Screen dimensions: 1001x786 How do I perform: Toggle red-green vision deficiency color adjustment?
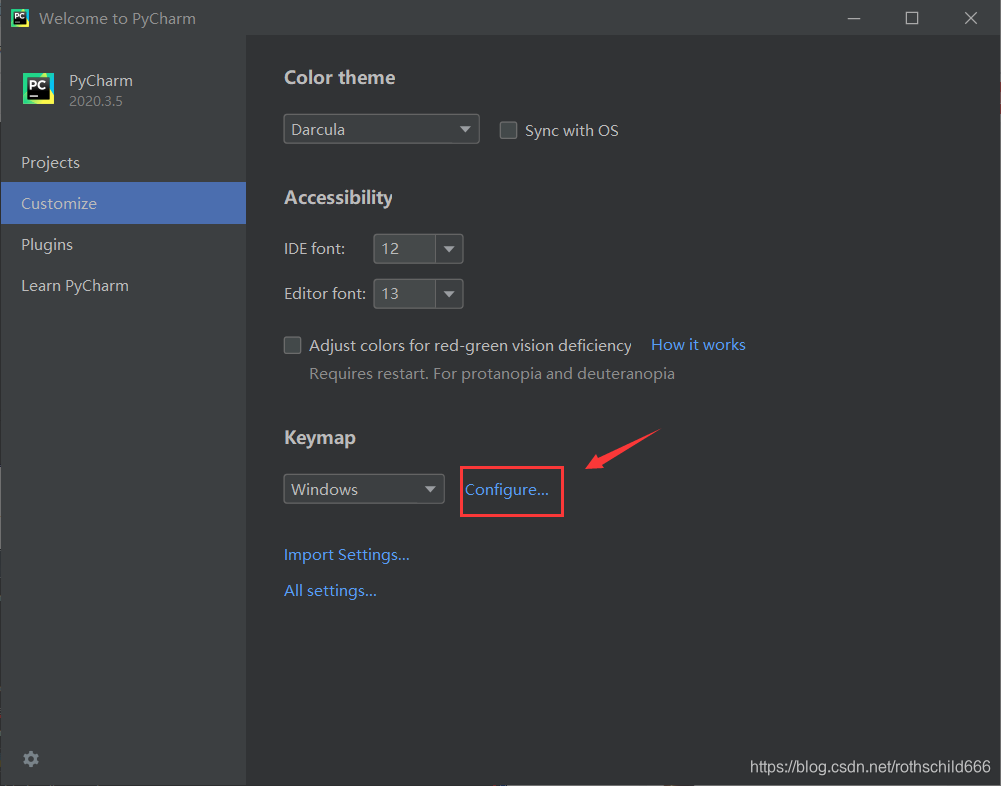tap(293, 345)
